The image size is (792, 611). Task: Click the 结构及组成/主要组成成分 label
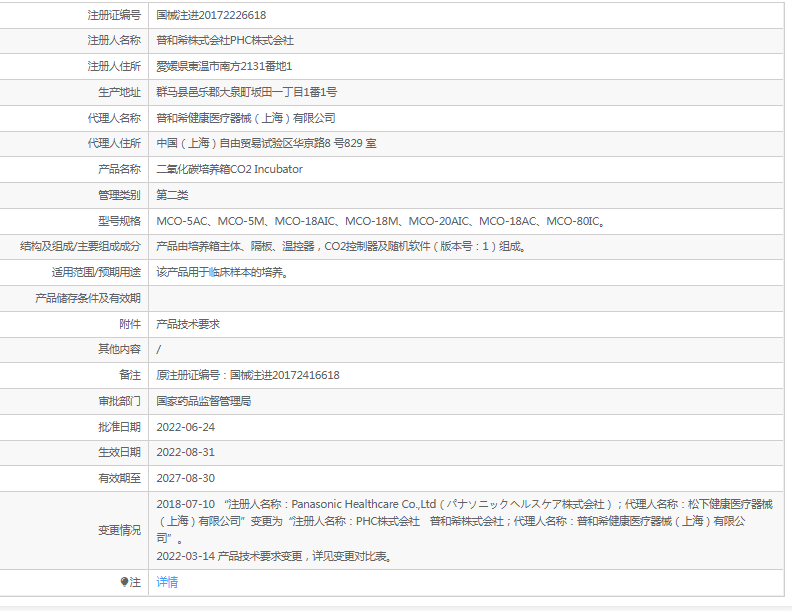[x=80, y=246]
